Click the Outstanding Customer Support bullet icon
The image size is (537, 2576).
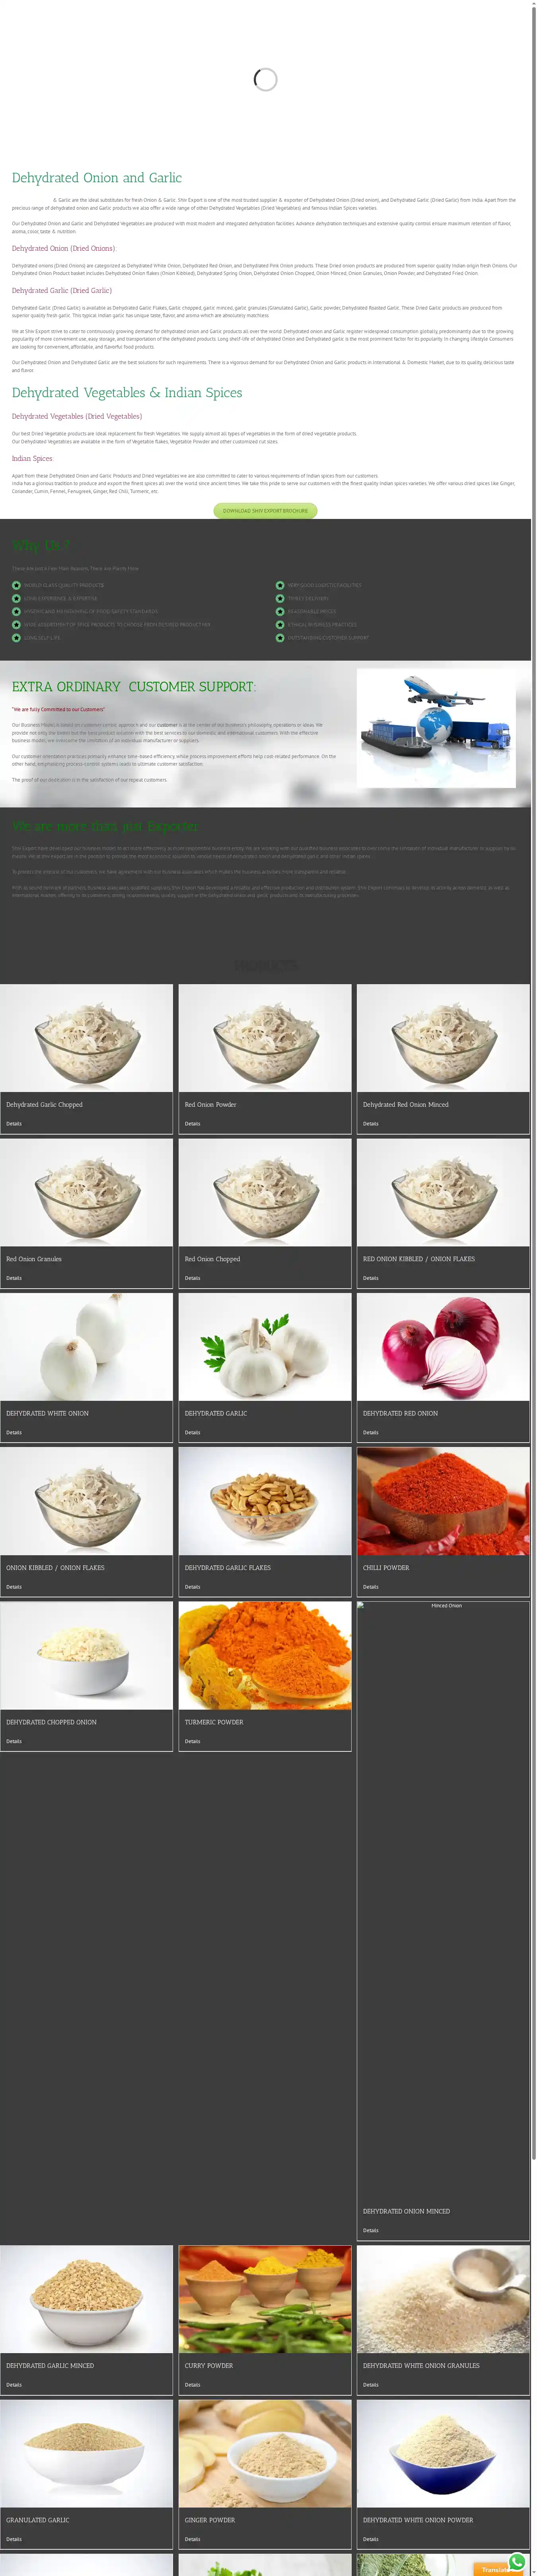(280, 637)
